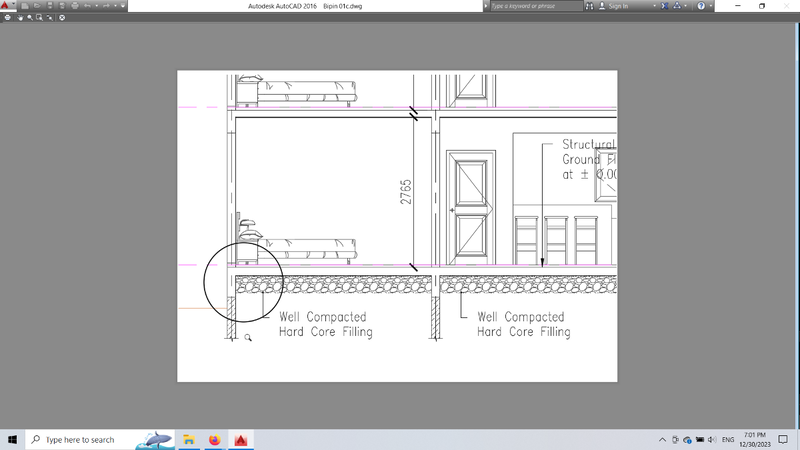Click the 'Type a keyword or phrase' search field

(x=536, y=6)
